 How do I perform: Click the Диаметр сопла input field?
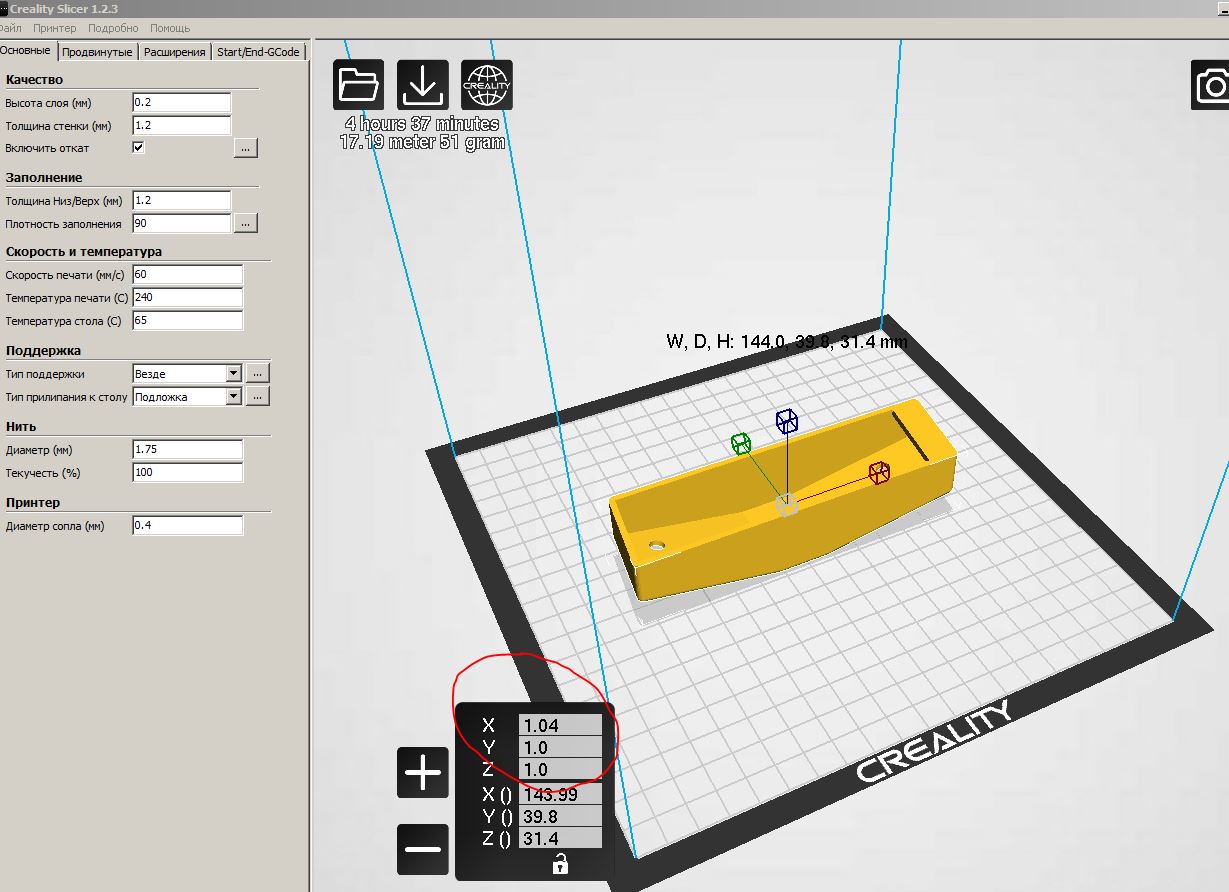[187, 525]
